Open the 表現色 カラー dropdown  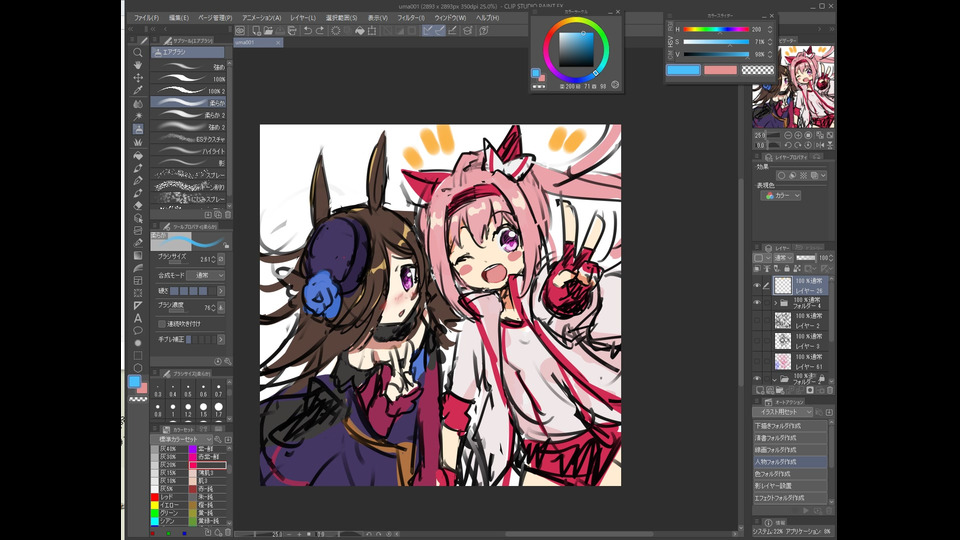781,195
